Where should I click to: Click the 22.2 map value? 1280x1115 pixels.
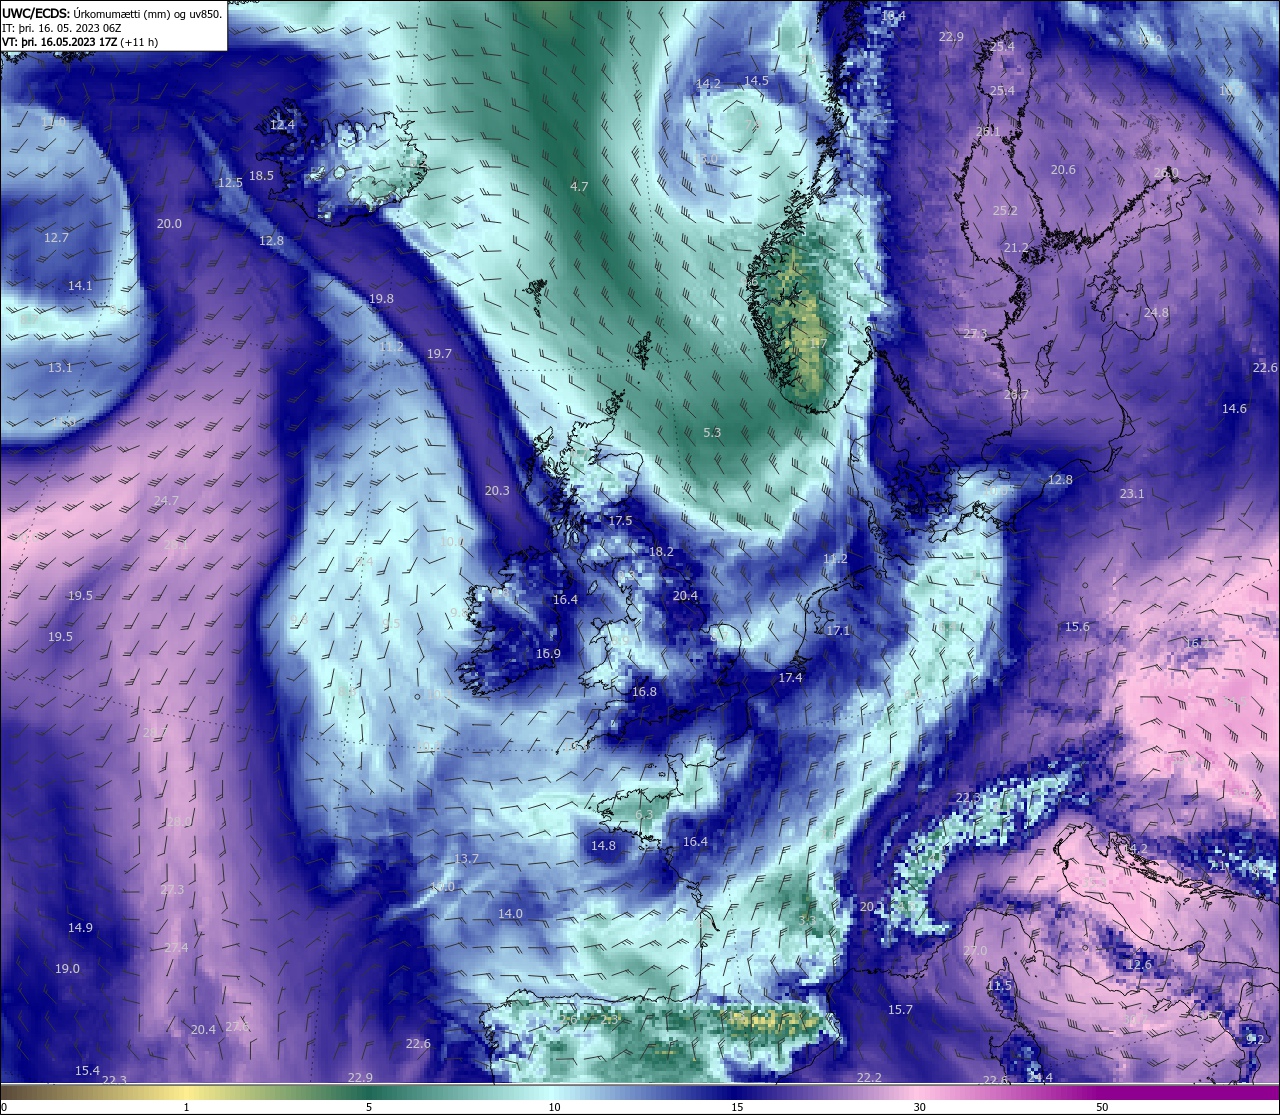[x=869, y=1078]
